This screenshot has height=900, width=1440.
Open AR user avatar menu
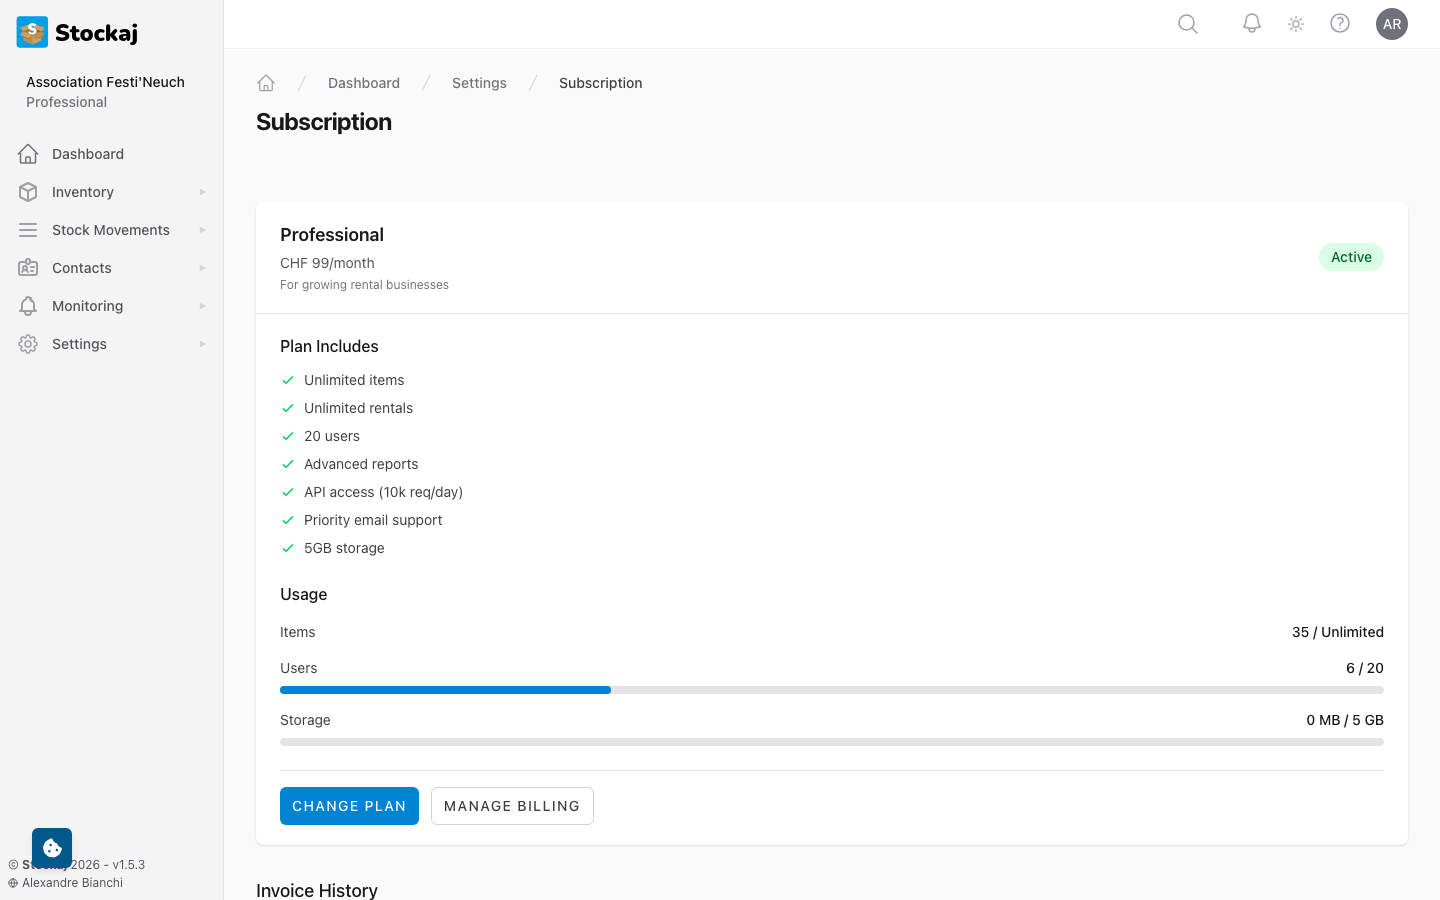tap(1392, 24)
